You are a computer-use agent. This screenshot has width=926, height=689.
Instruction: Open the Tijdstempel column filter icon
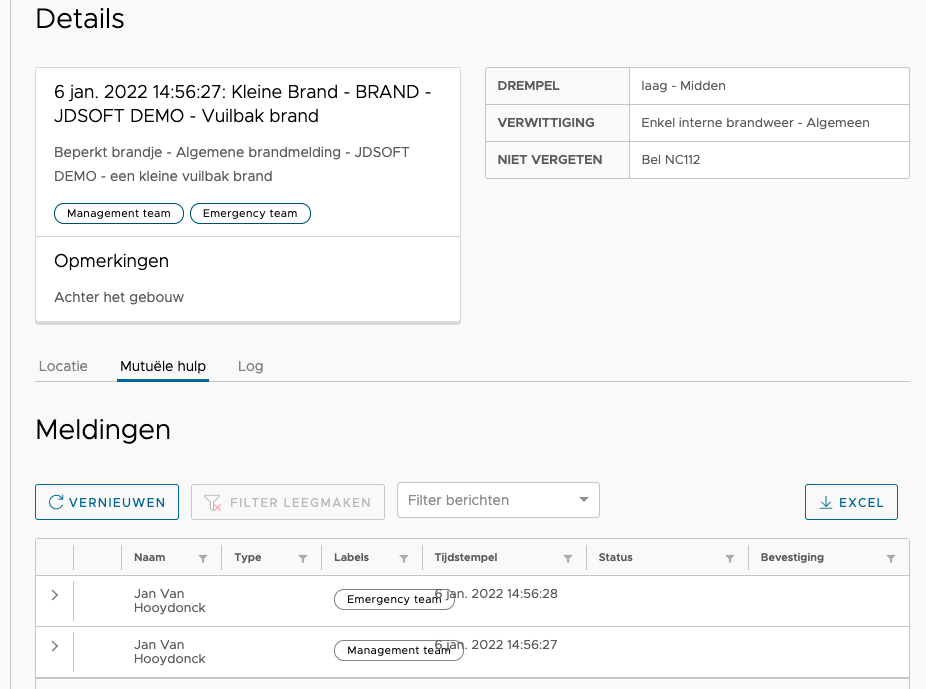(568, 559)
